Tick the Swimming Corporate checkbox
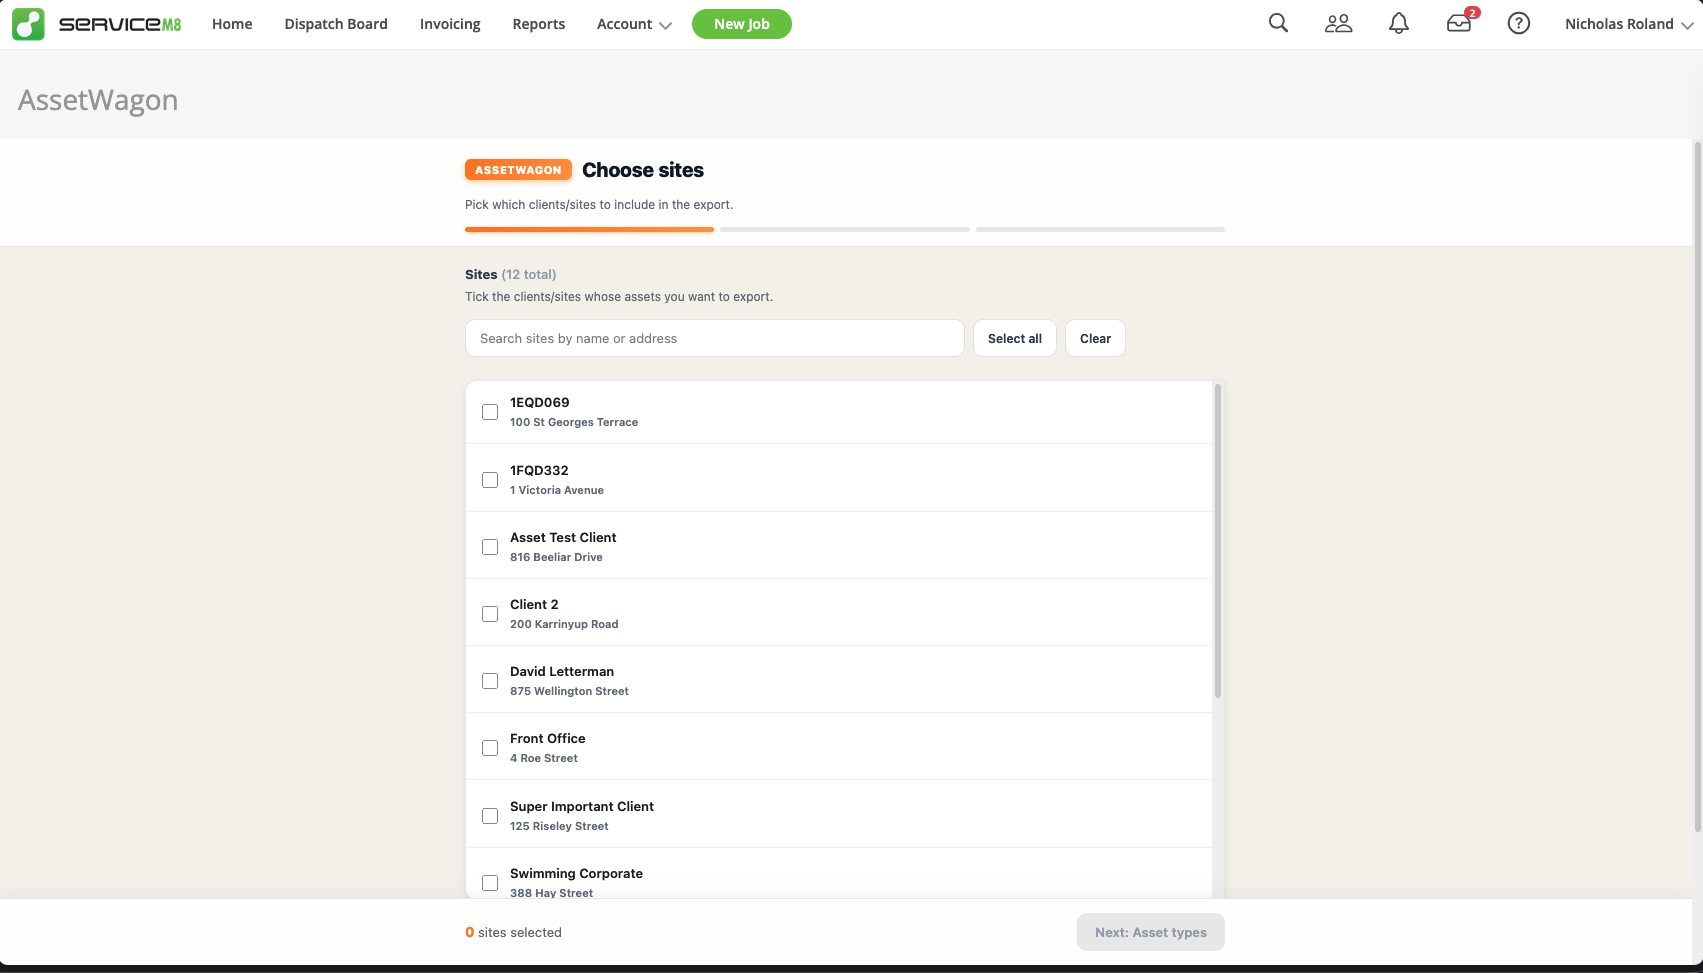The height and width of the screenshot is (973, 1703). point(490,883)
